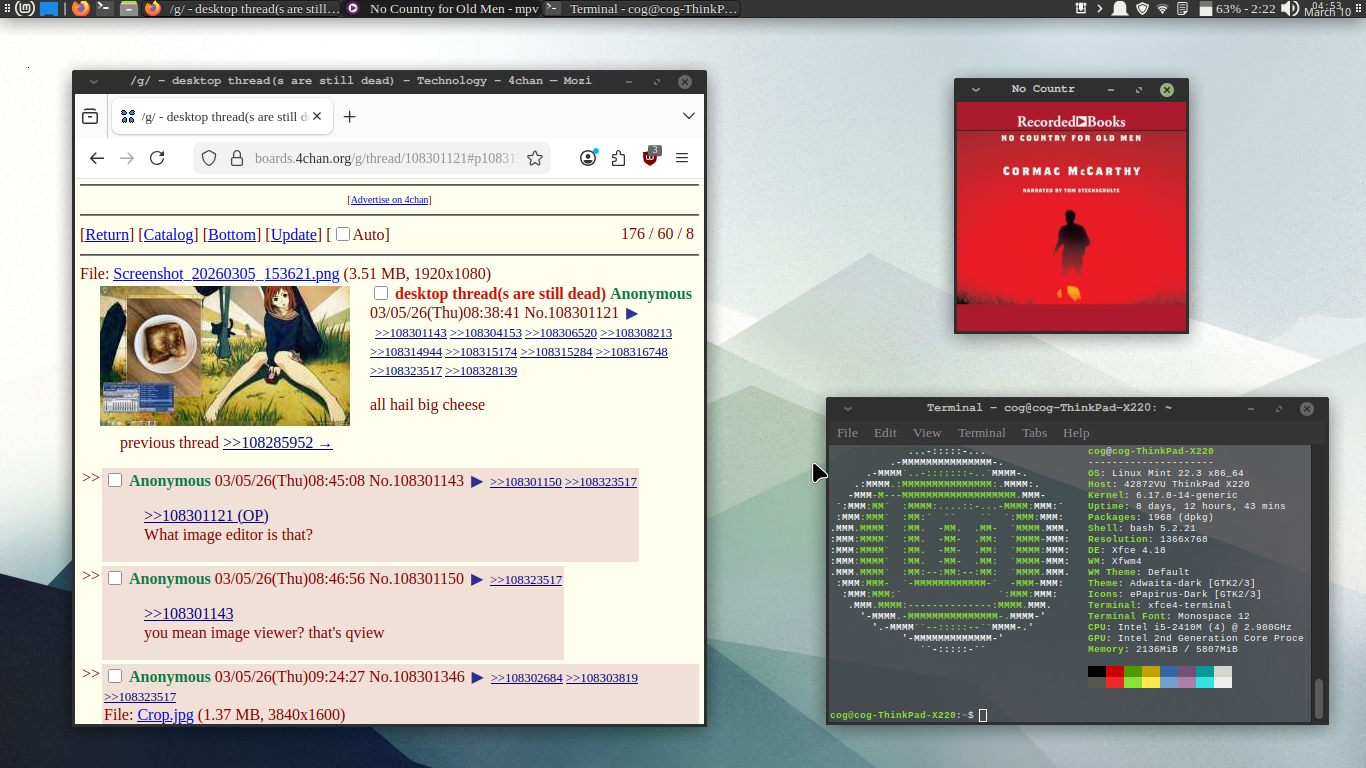The image size is (1366, 768).
Task: Expand hidden system tray icons arrow
Action: pyautogui.click(x=1100, y=9)
